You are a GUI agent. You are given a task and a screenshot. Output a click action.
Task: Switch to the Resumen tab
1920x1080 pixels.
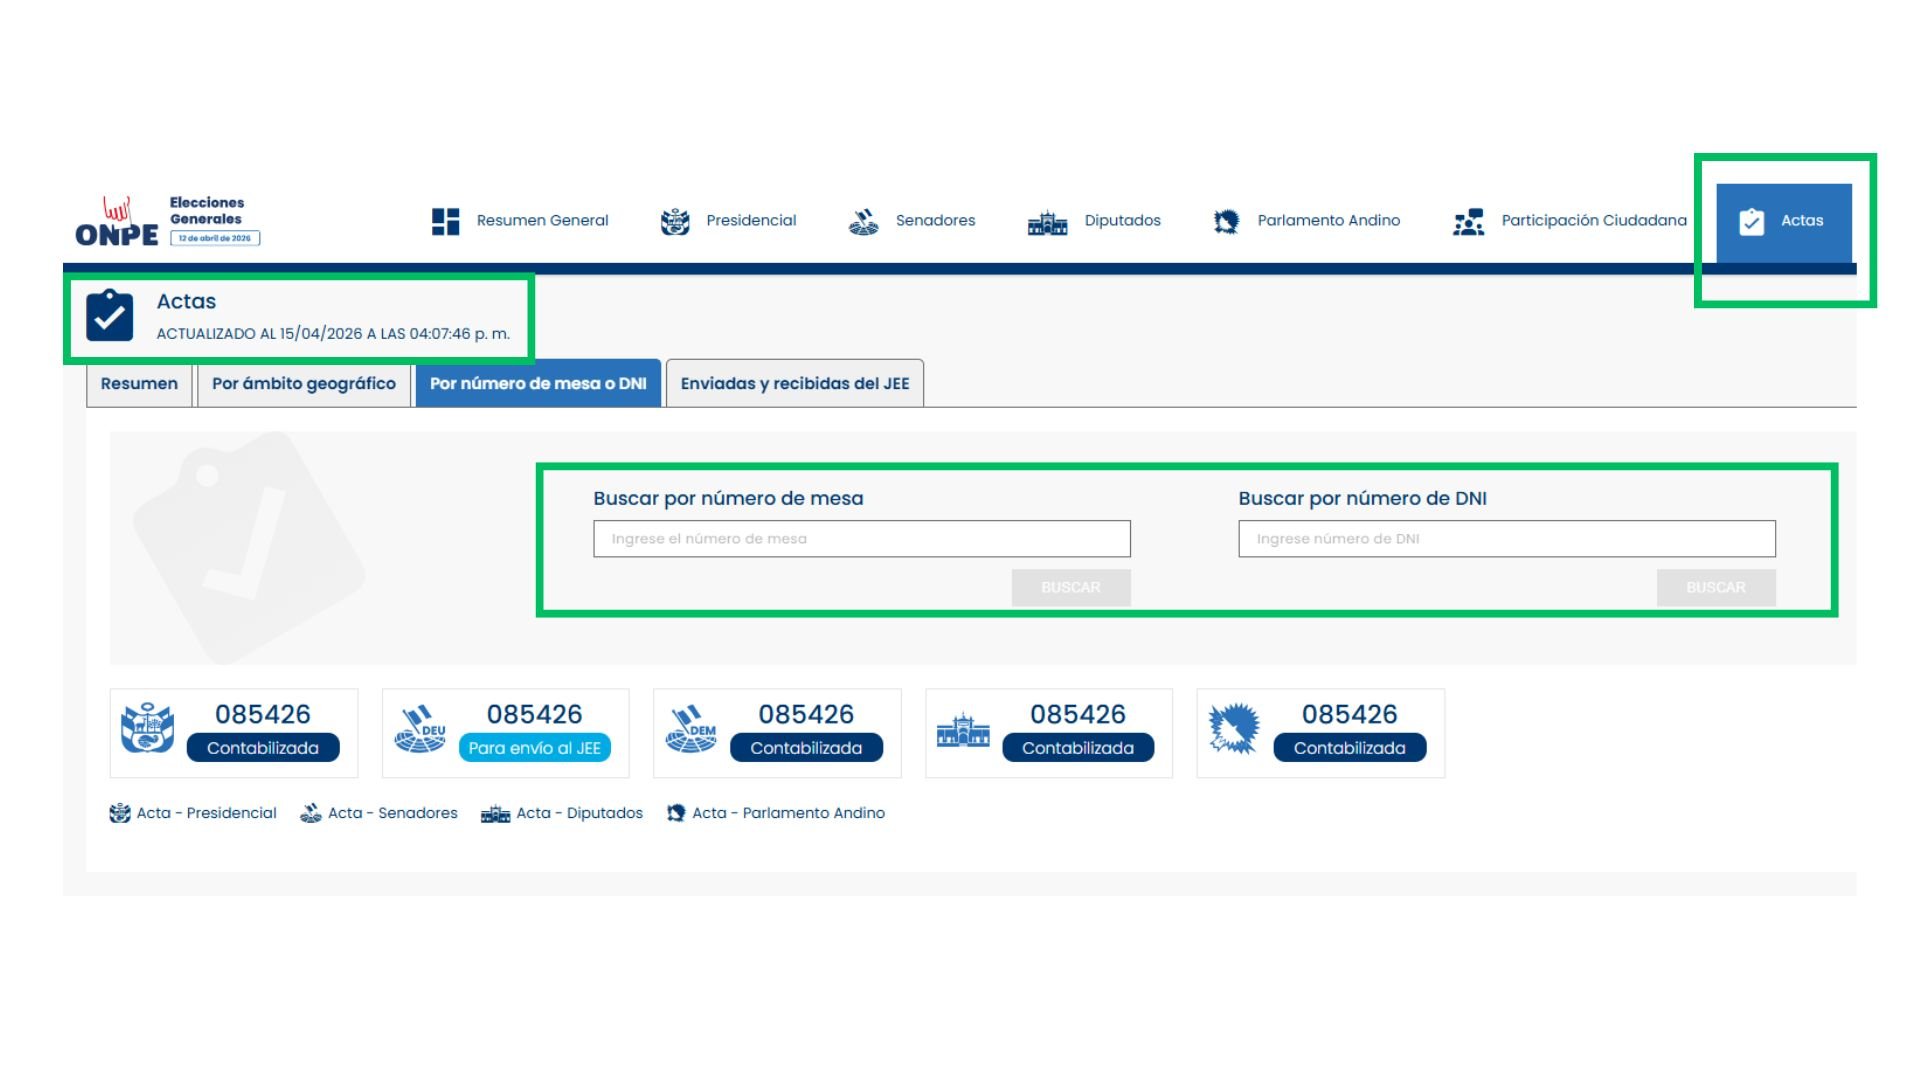139,384
